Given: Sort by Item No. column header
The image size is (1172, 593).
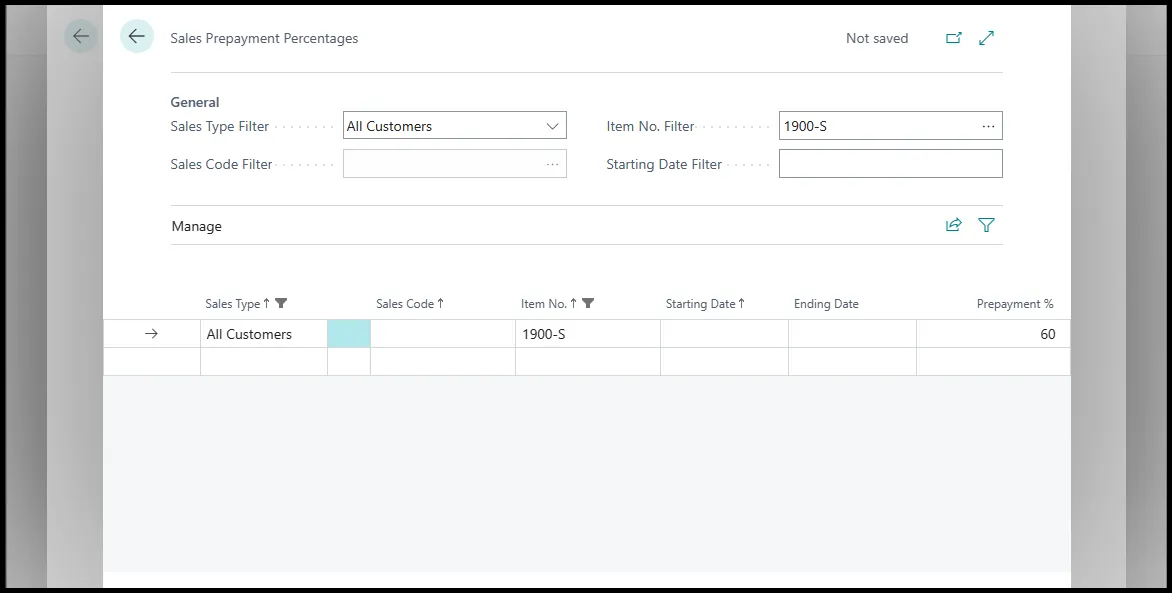Looking at the screenshot, I should [549, 304].
